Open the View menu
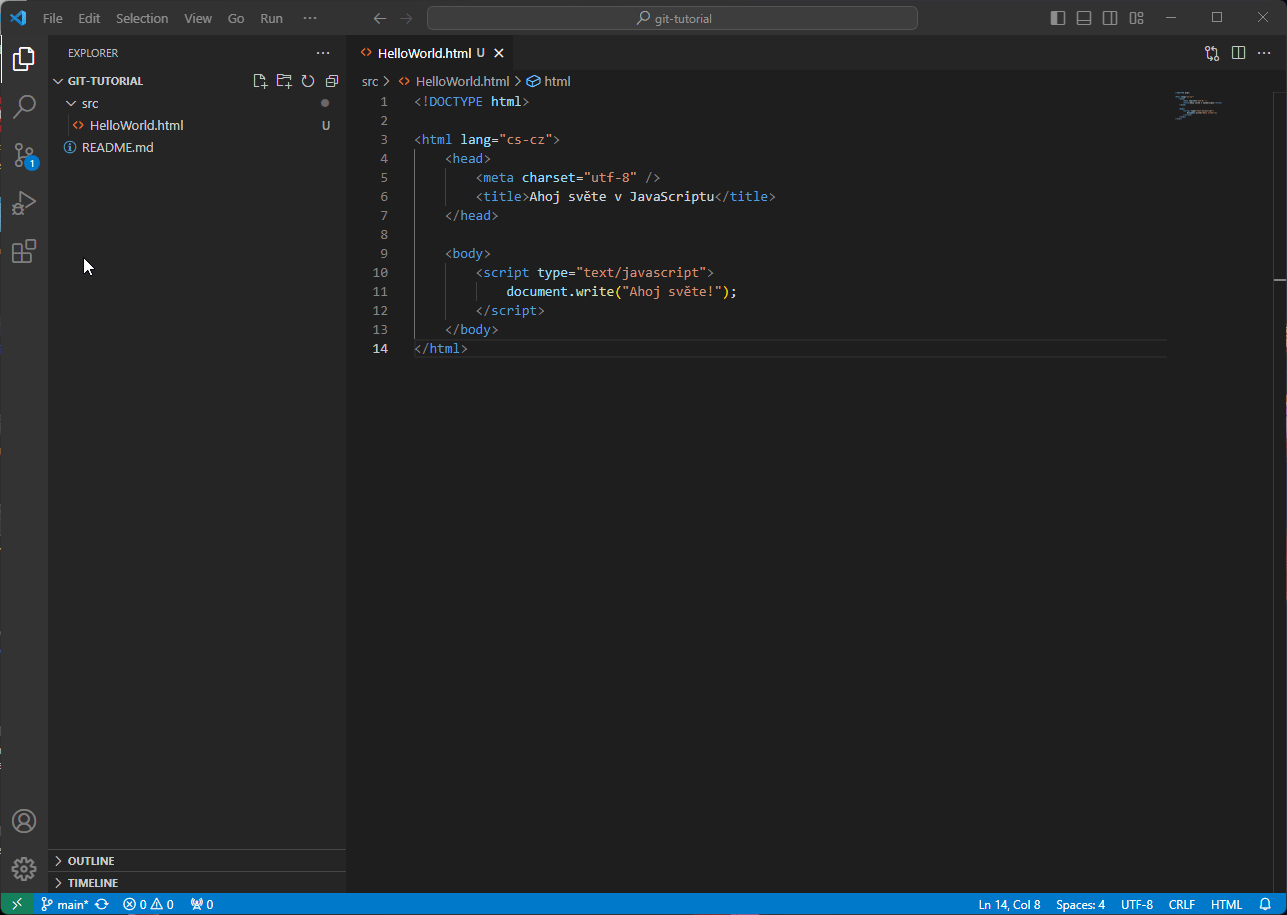1287x915 pixels. pyautogui.click(x=197, y=17)
